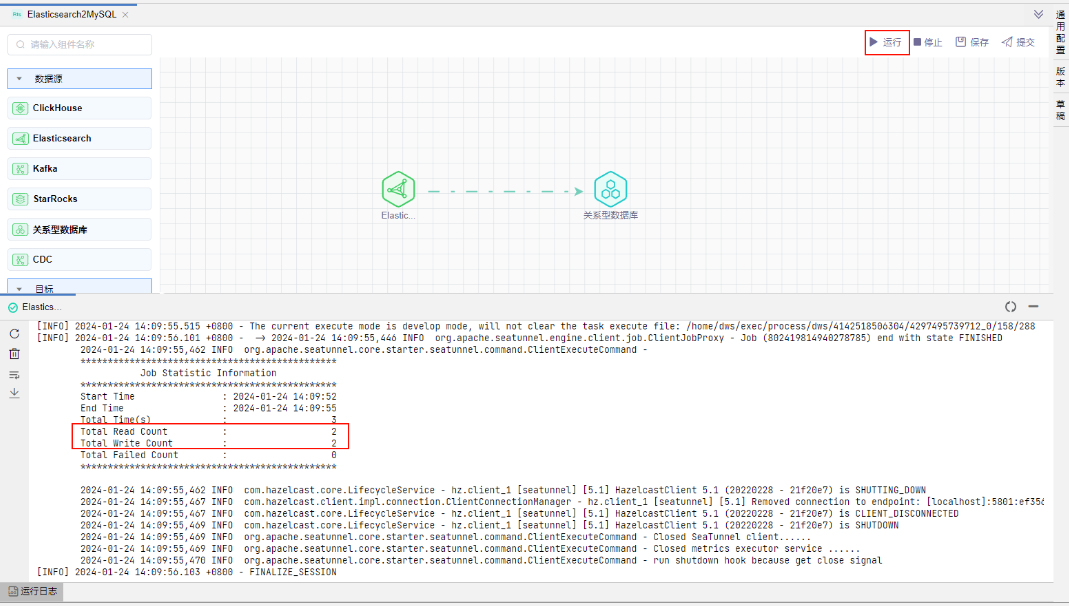Expand the double-chevron at top right
The image size is (1069, 606).
click(x=1038, y=14)
